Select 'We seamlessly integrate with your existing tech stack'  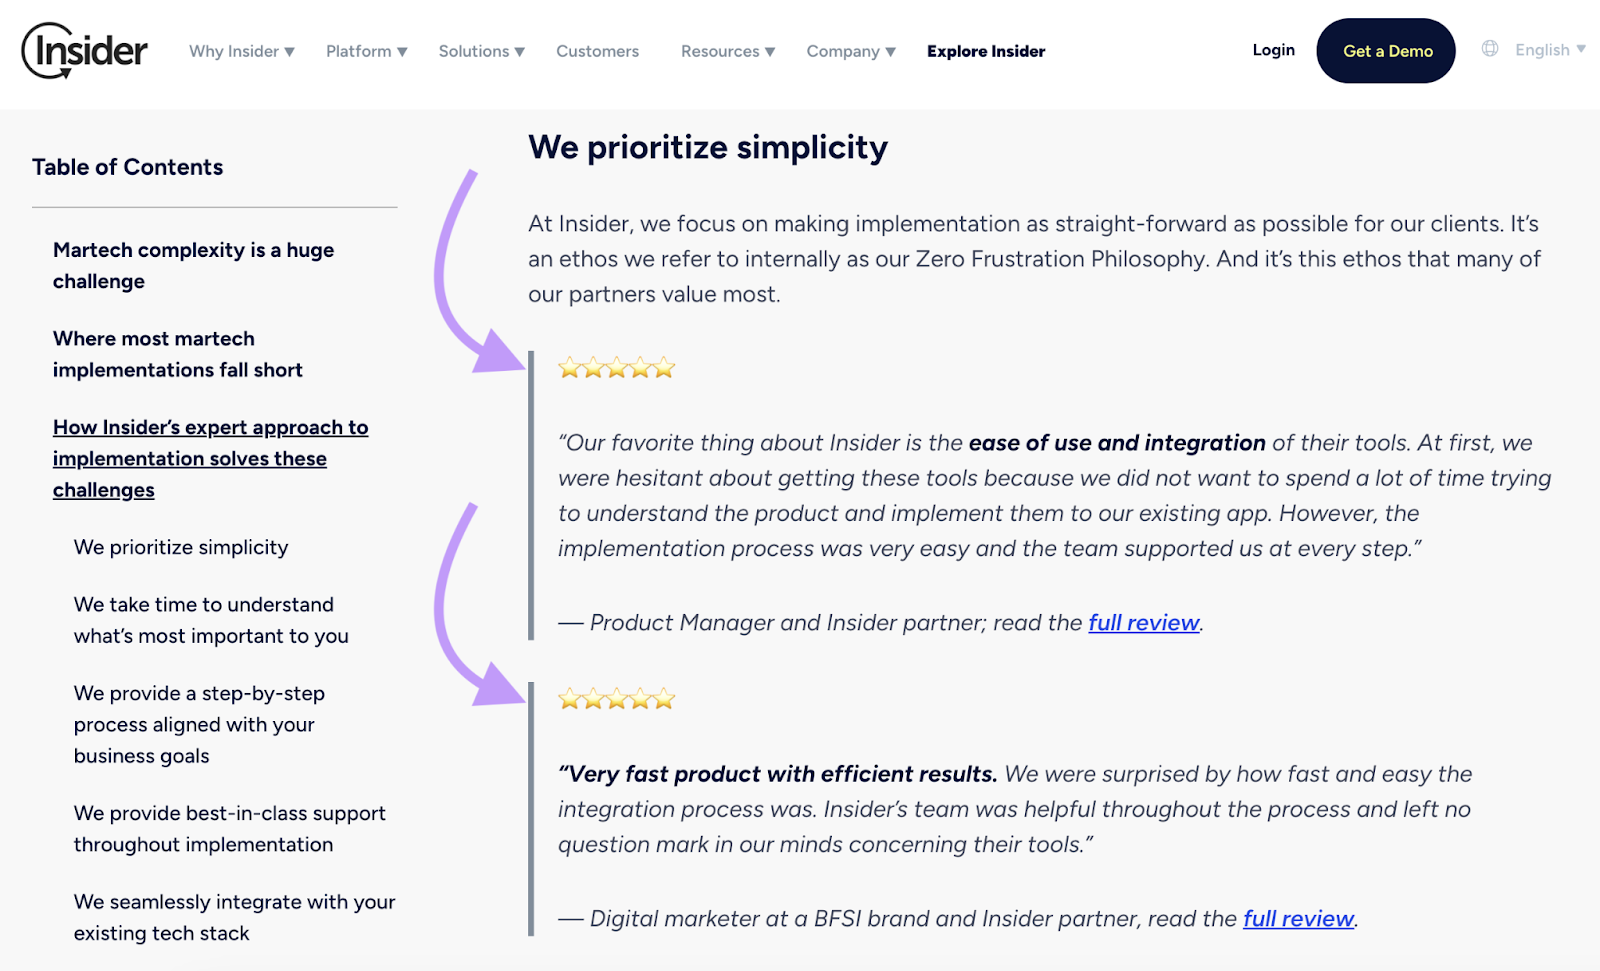234,917
